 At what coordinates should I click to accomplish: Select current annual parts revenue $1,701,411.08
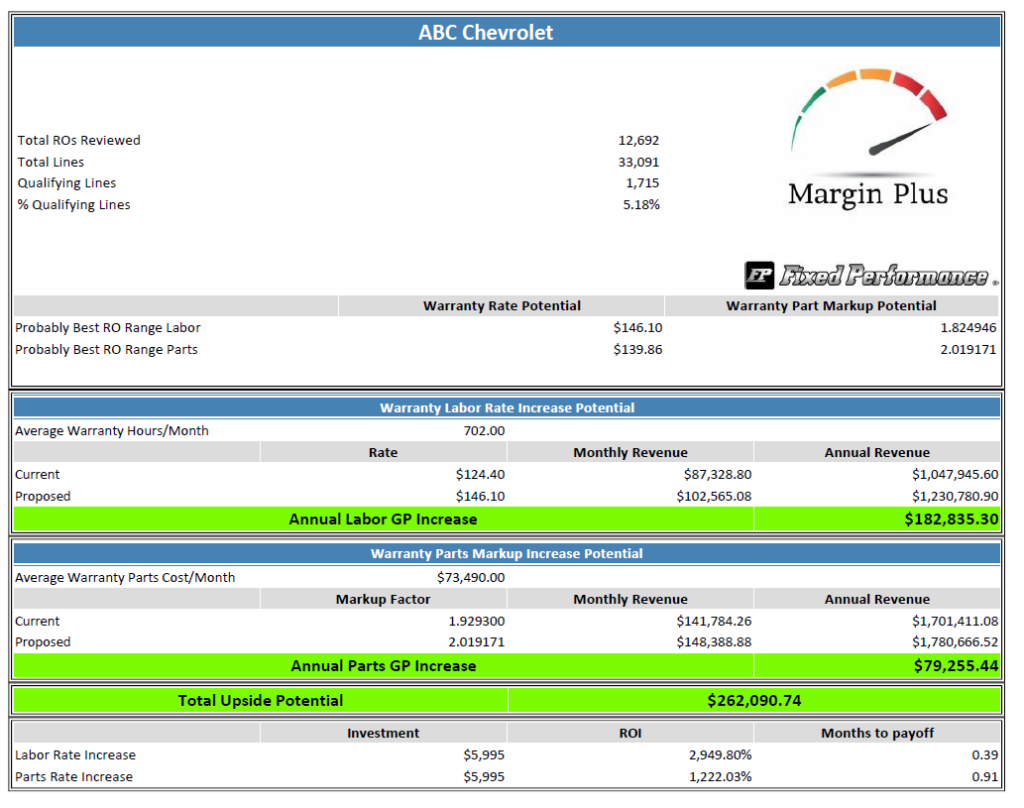pos(955,621)
